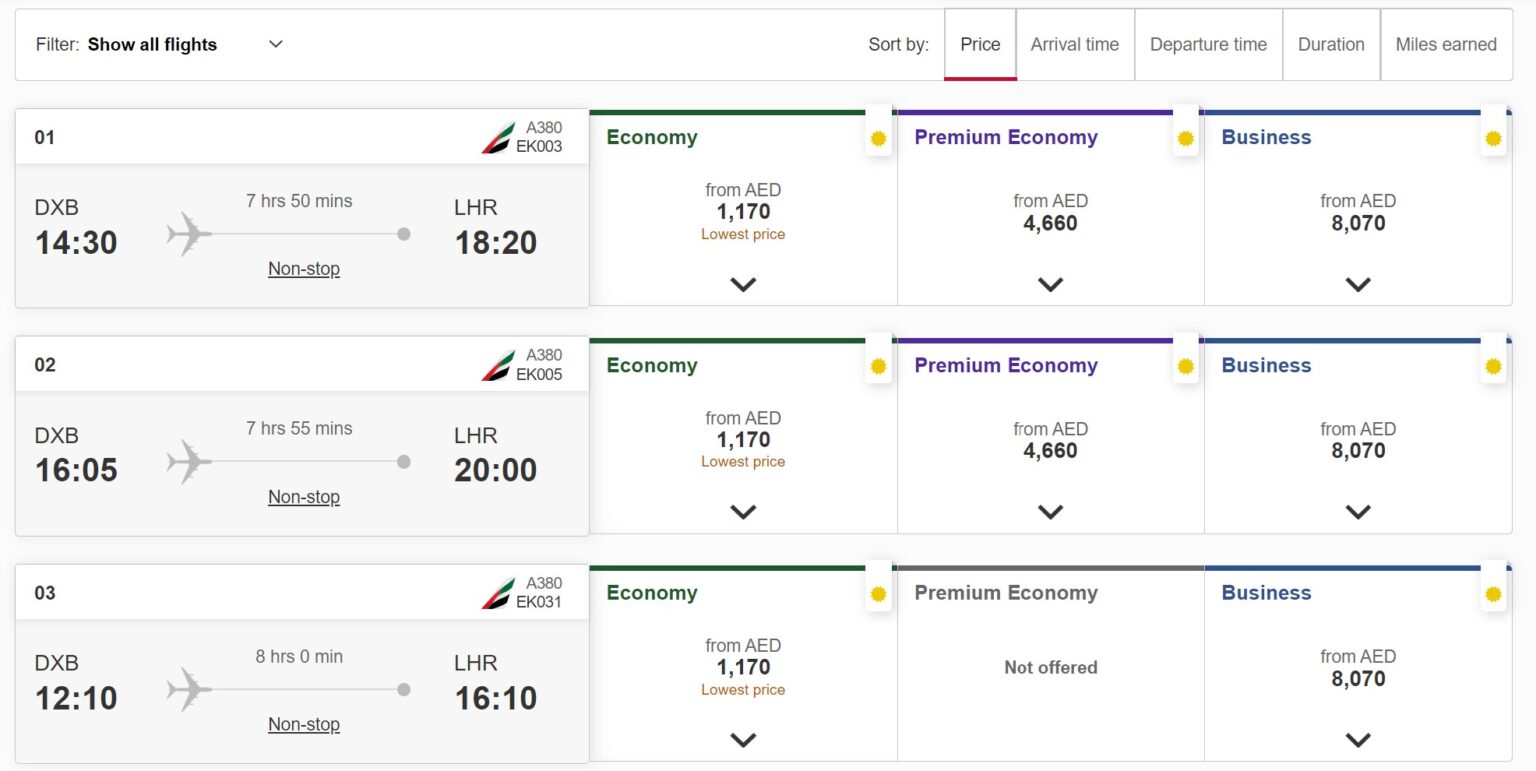
Task: Select the Economy AED 1,170 fare on flight 02
Action: (x=743, y=438)
